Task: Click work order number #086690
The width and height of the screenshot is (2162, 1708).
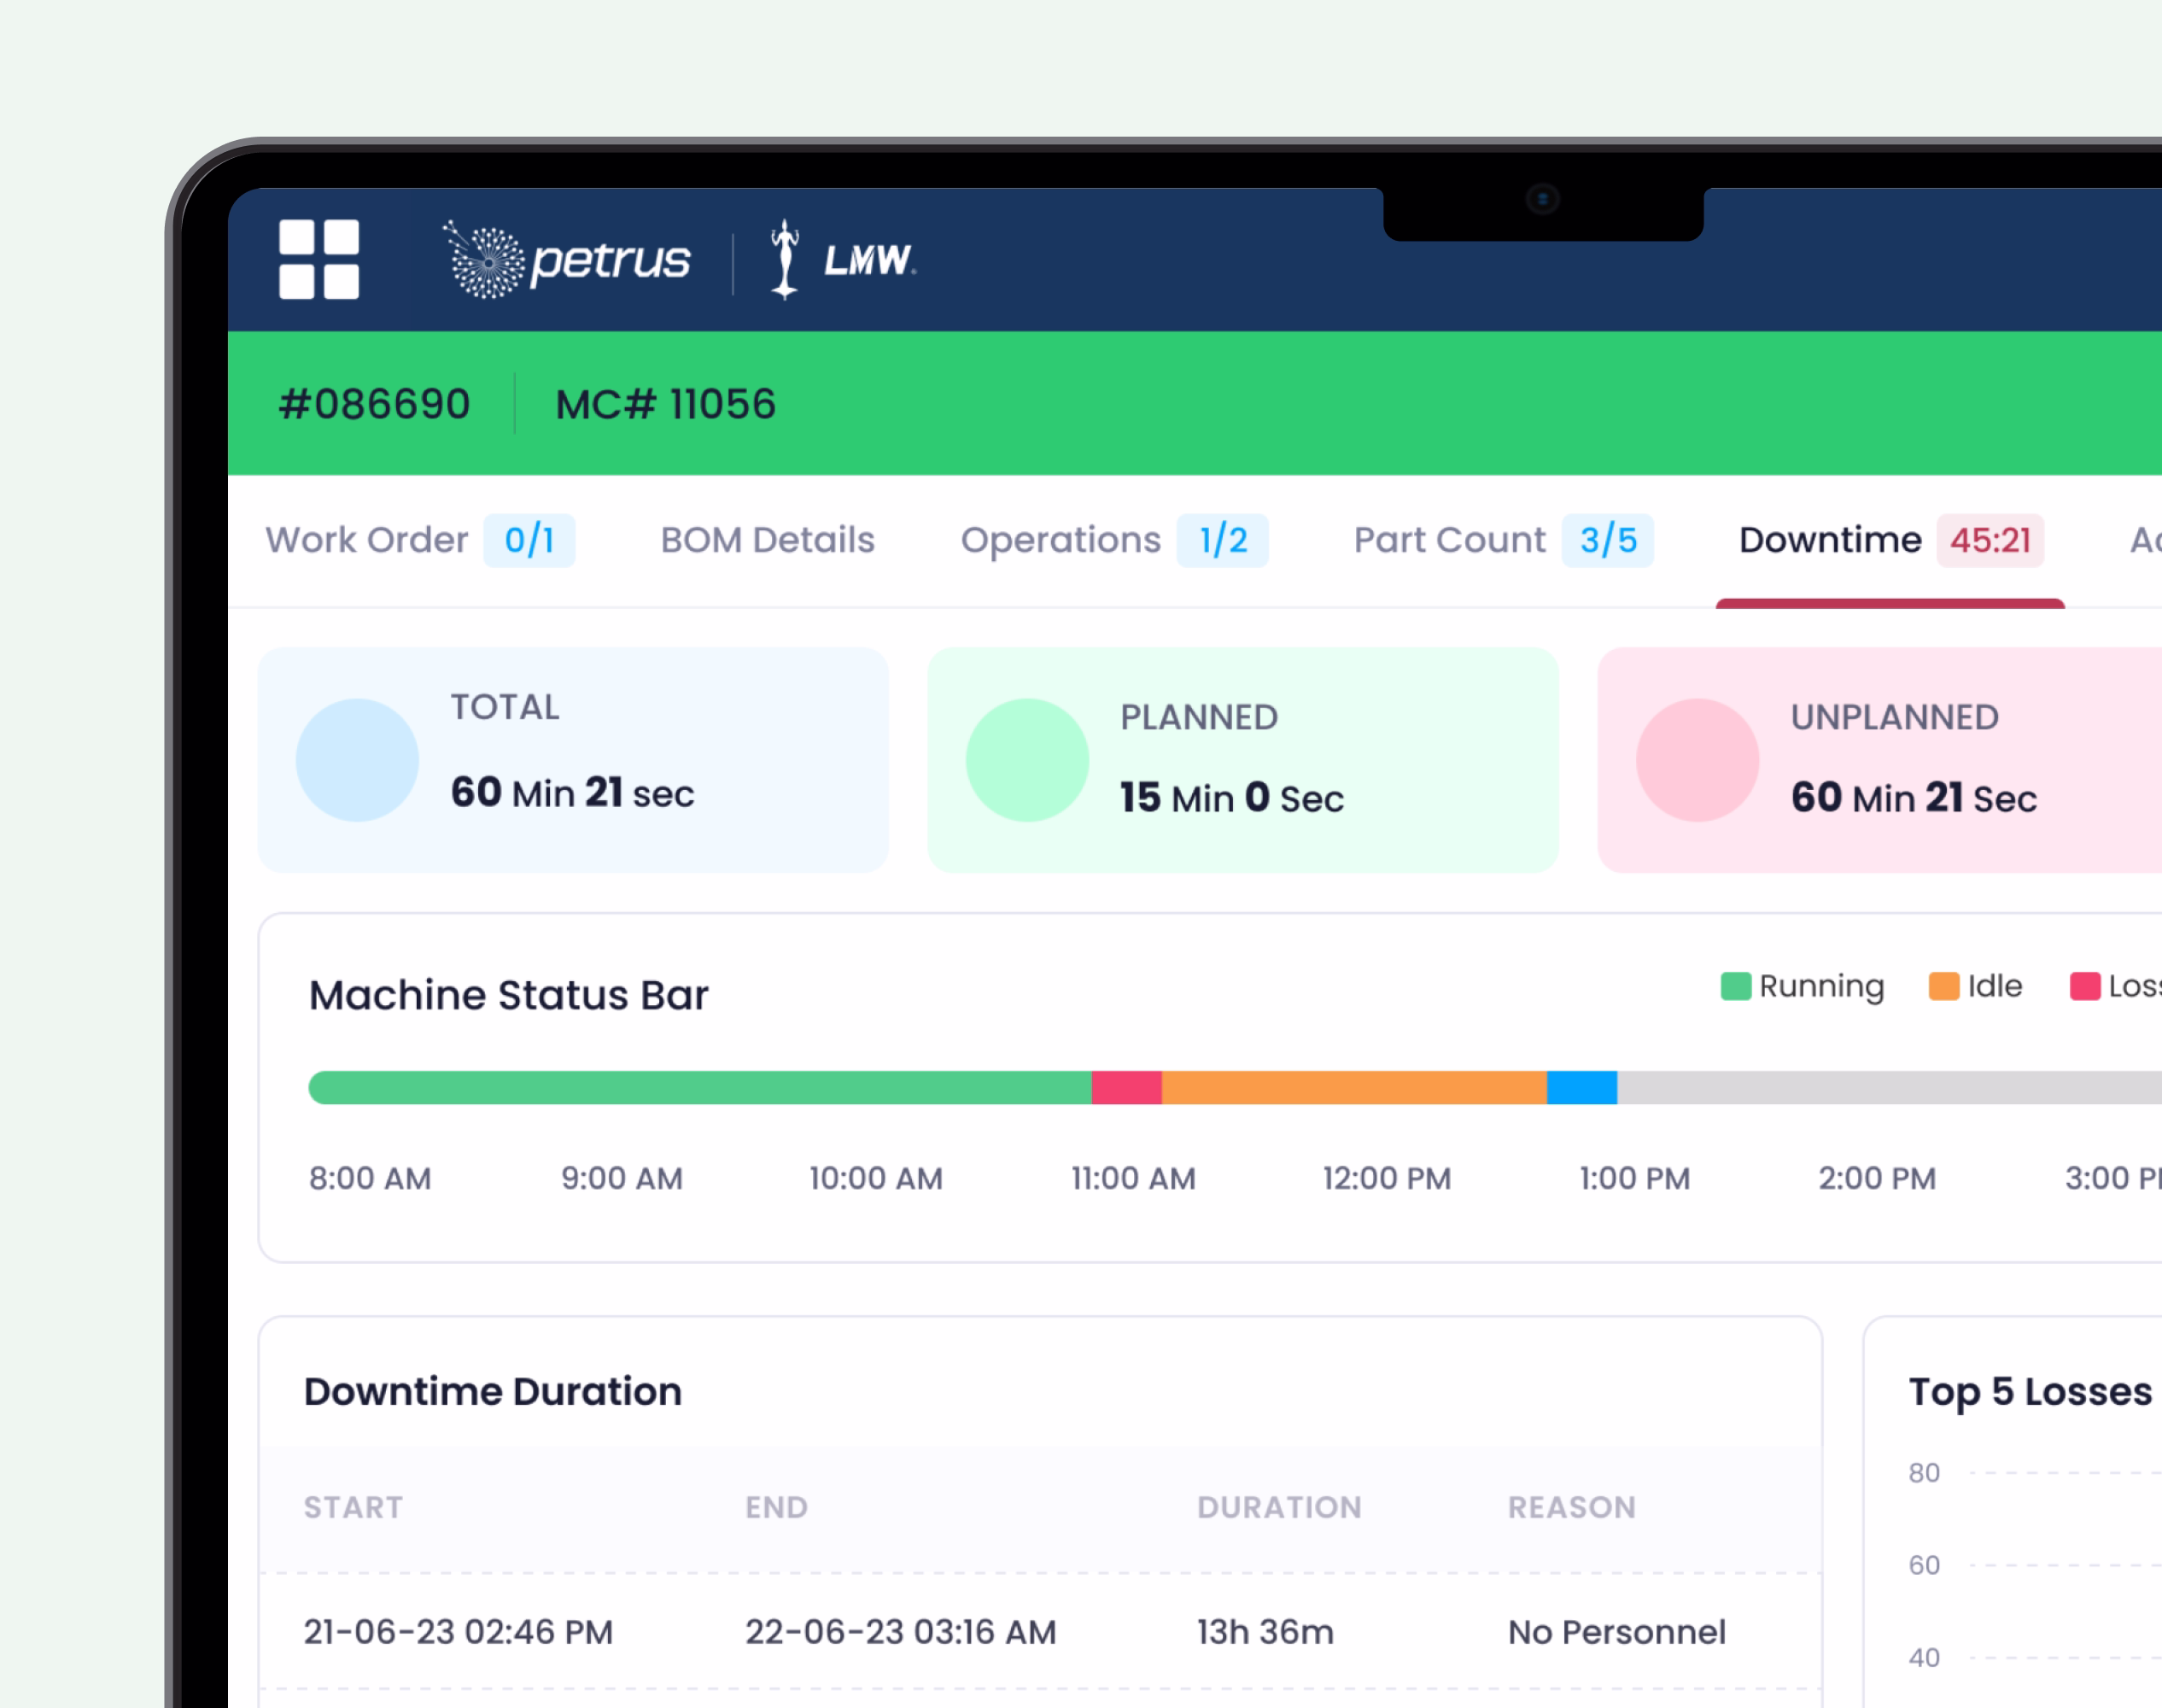Action: pyautogui.click(x=375, y=404)
